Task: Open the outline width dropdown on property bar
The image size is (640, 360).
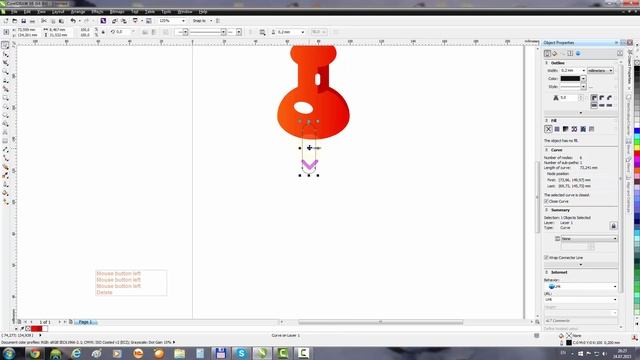Action: (x=302, y=32)
